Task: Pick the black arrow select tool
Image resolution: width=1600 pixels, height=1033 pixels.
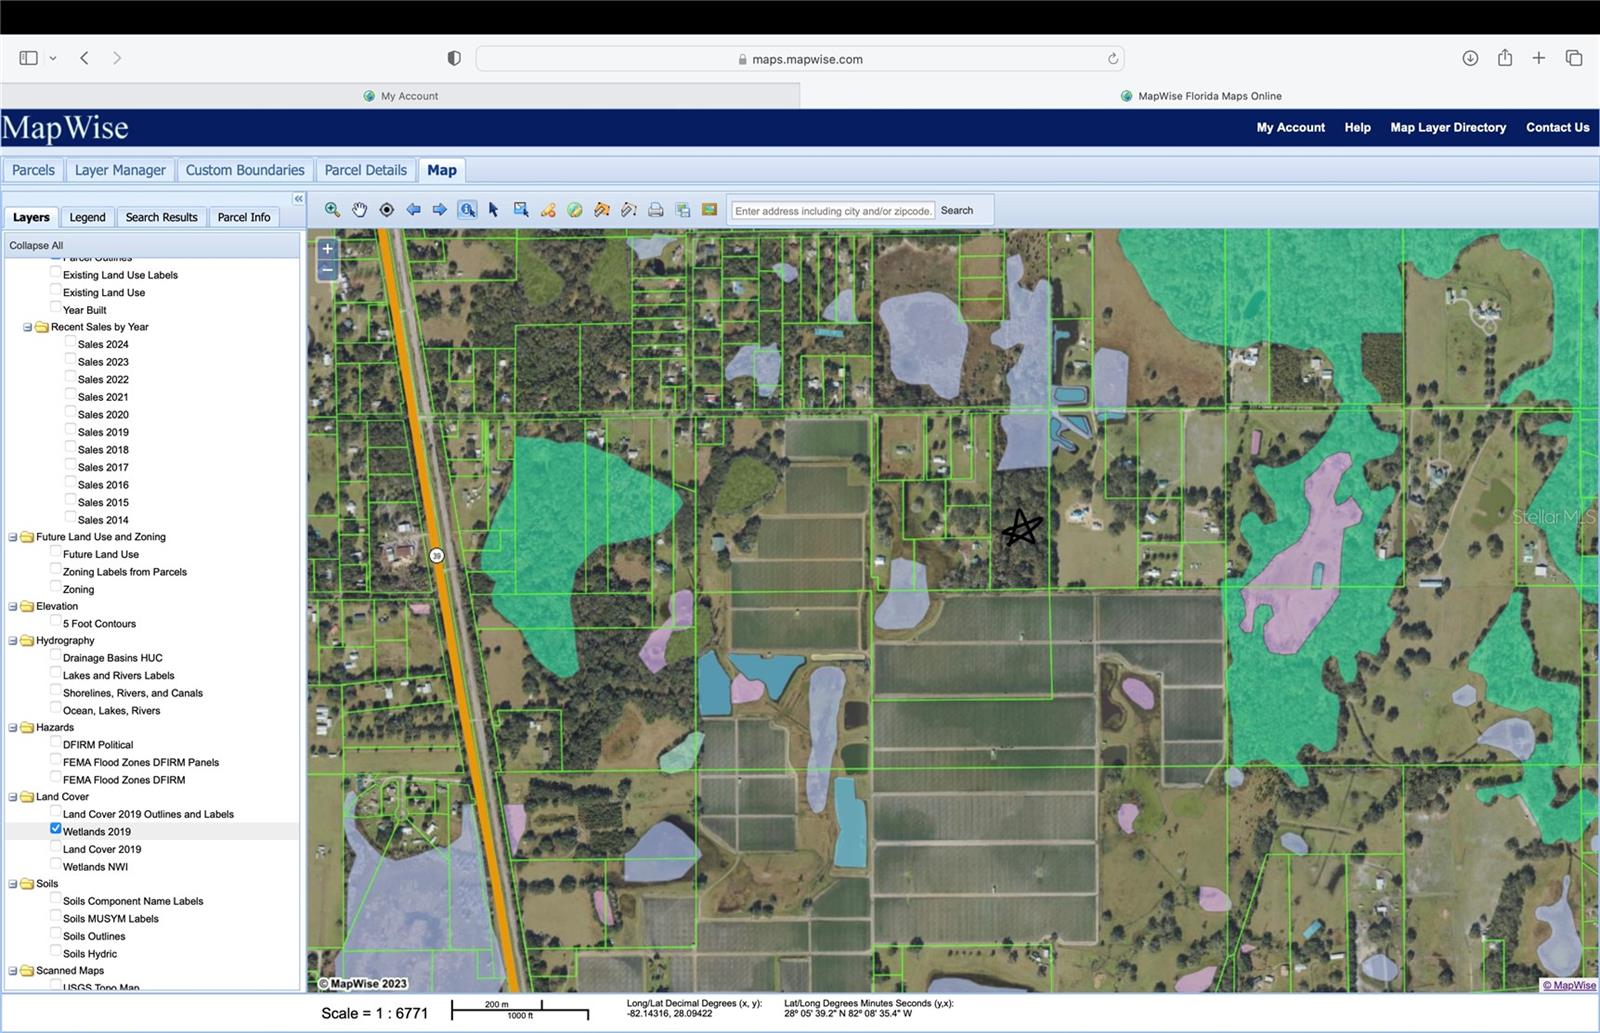Action: click(x=493, y=210)
